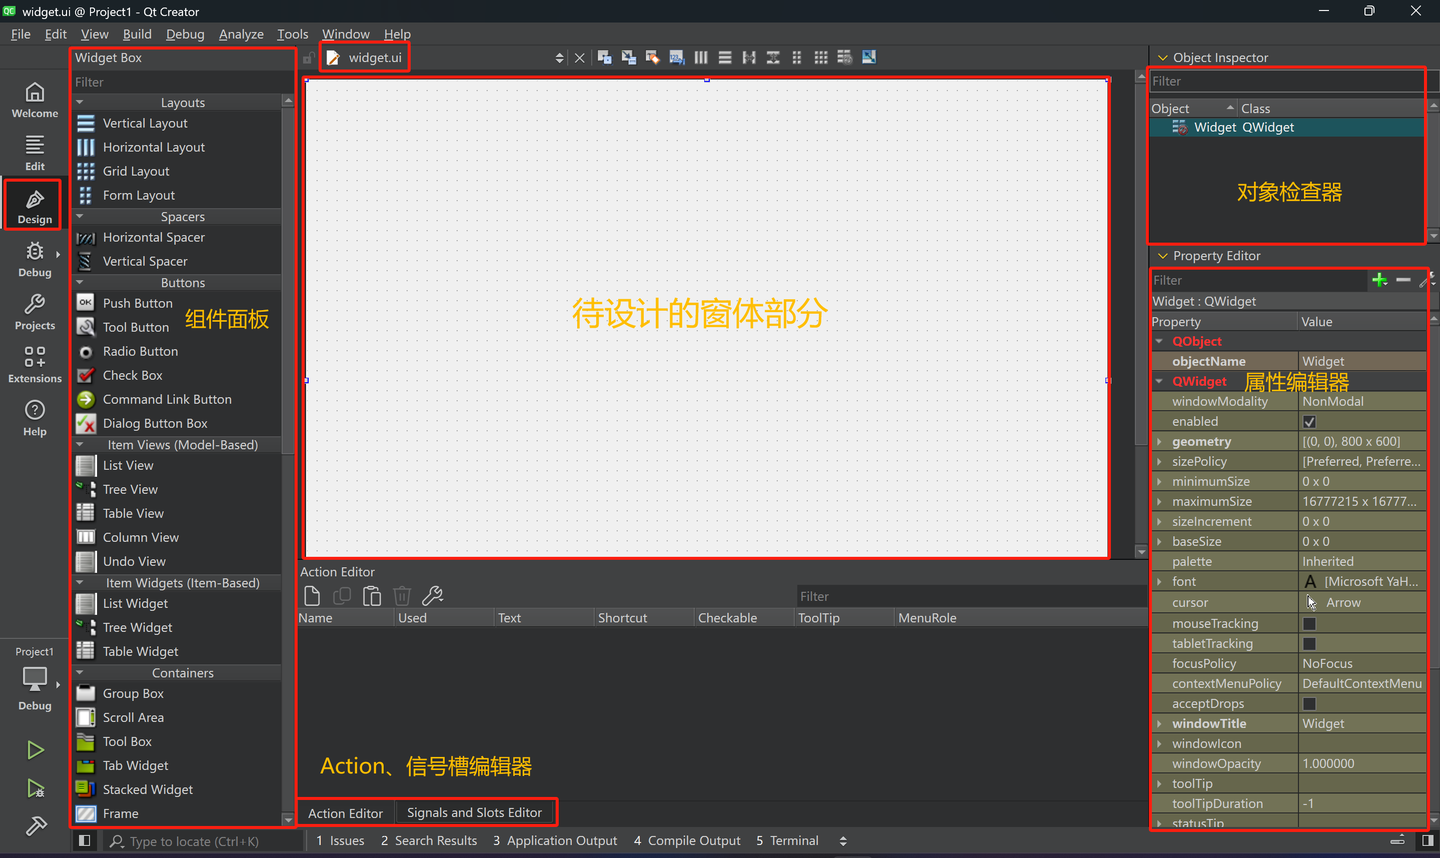Click the Lay Out in a Form Layout icon
Viewport: 1440px width, 858px height.
click(796, 57)
